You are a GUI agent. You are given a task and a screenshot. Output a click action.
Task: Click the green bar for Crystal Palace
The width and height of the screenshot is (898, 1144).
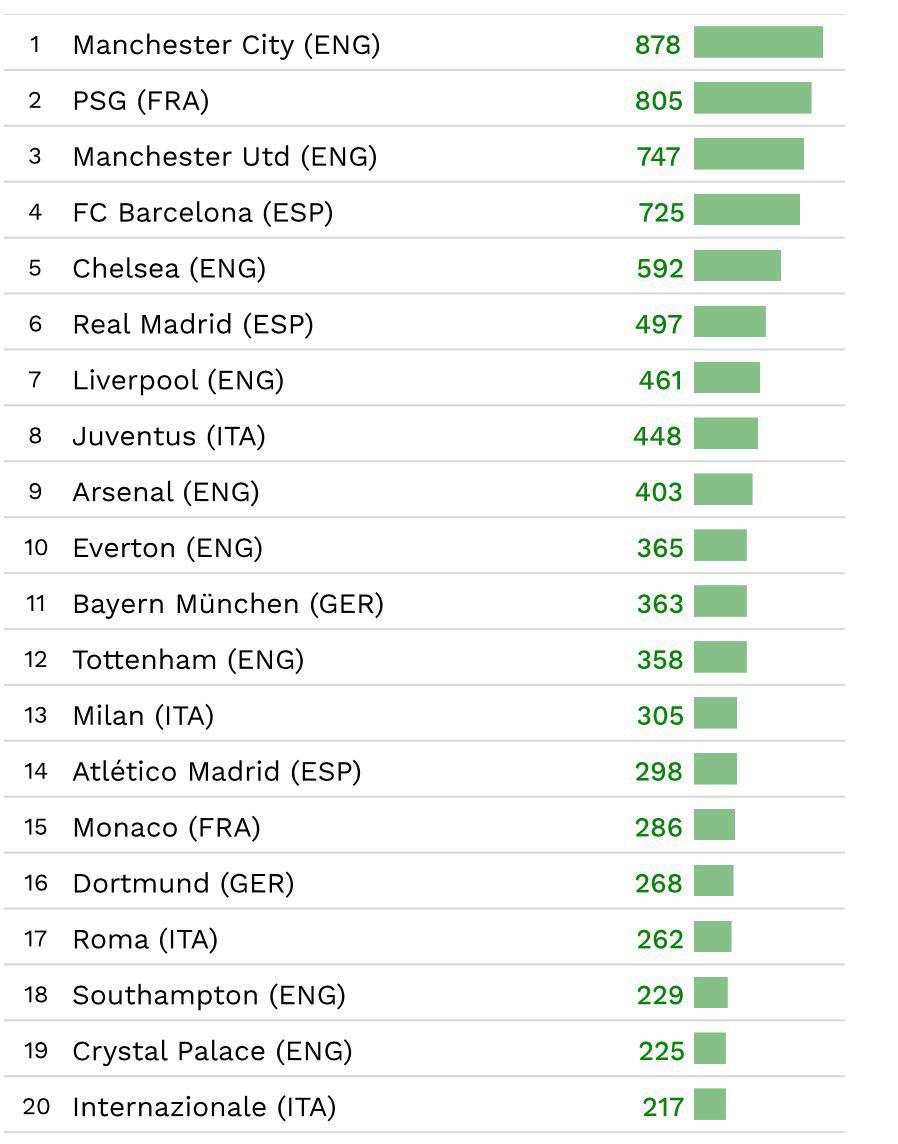710,1049
